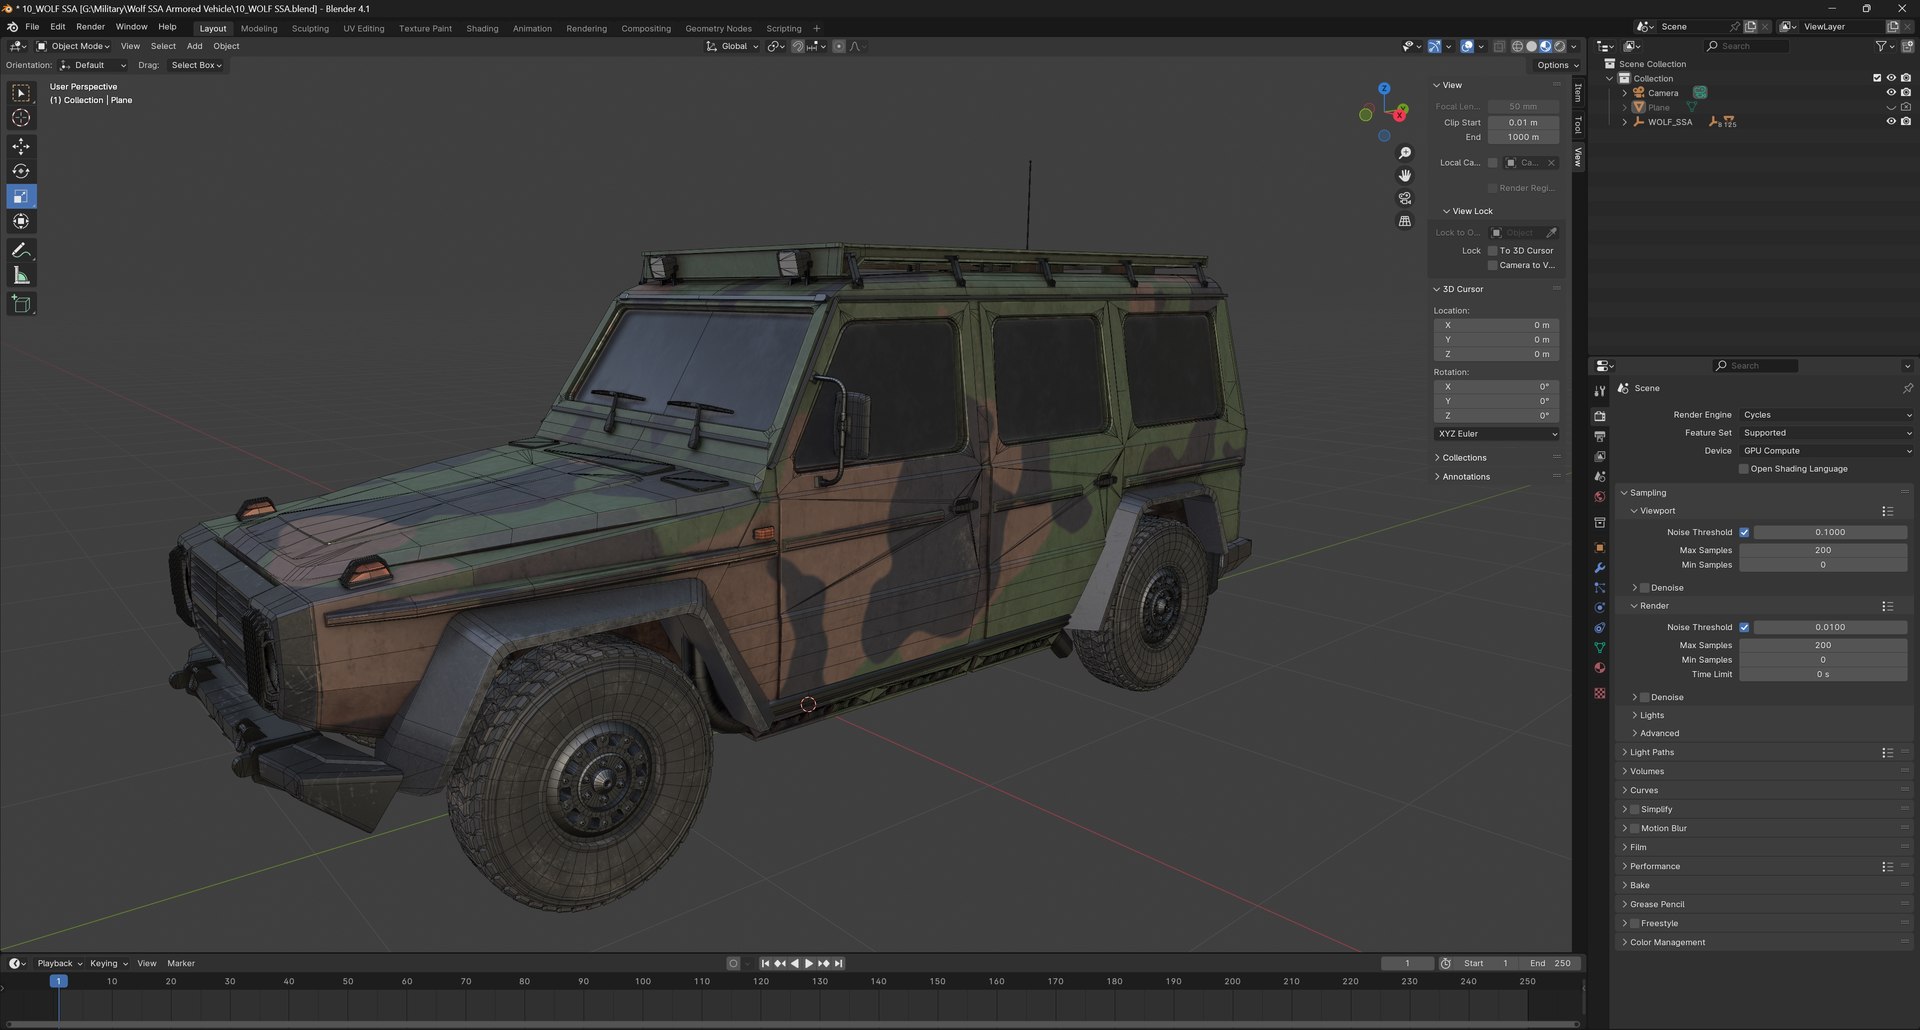1920x1030 pixels.
Task: Click the viewport zoom magnifier icon
Action: click(x=1405, y=153)
